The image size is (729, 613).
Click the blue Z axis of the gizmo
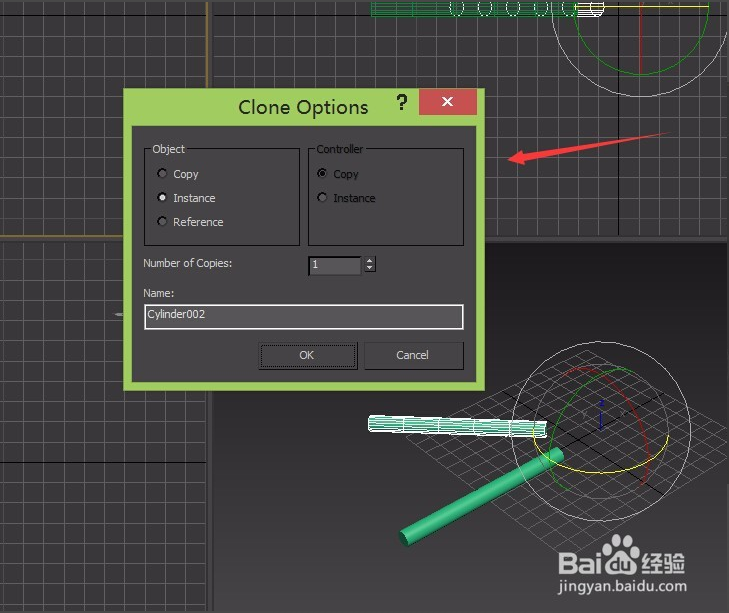coord(601,416)
